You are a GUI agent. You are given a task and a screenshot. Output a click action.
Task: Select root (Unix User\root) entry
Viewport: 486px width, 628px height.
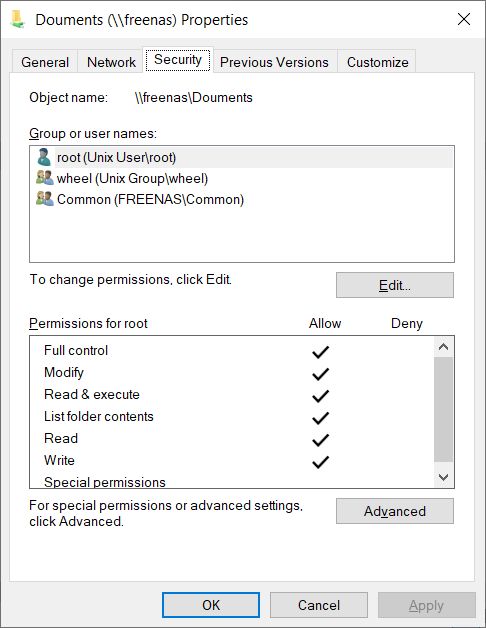(242, 157)
